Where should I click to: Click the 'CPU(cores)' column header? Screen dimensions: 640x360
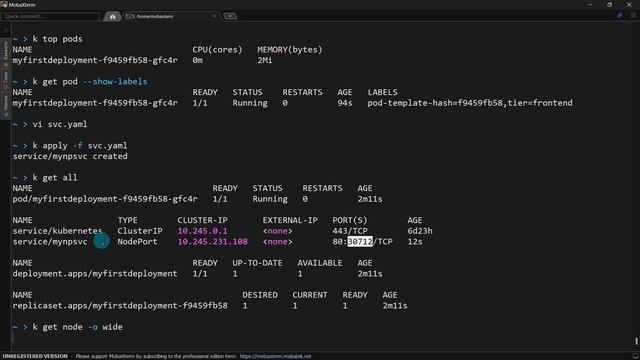tap(217, 50)
